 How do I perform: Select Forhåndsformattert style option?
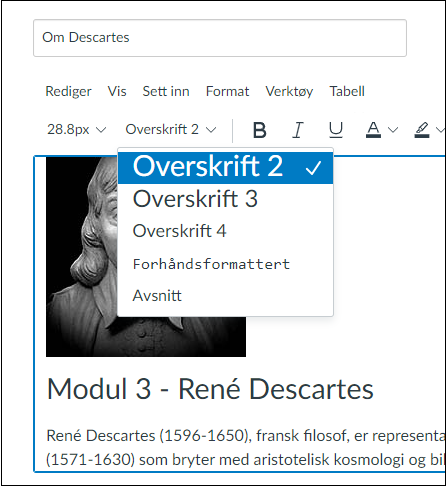226,264
